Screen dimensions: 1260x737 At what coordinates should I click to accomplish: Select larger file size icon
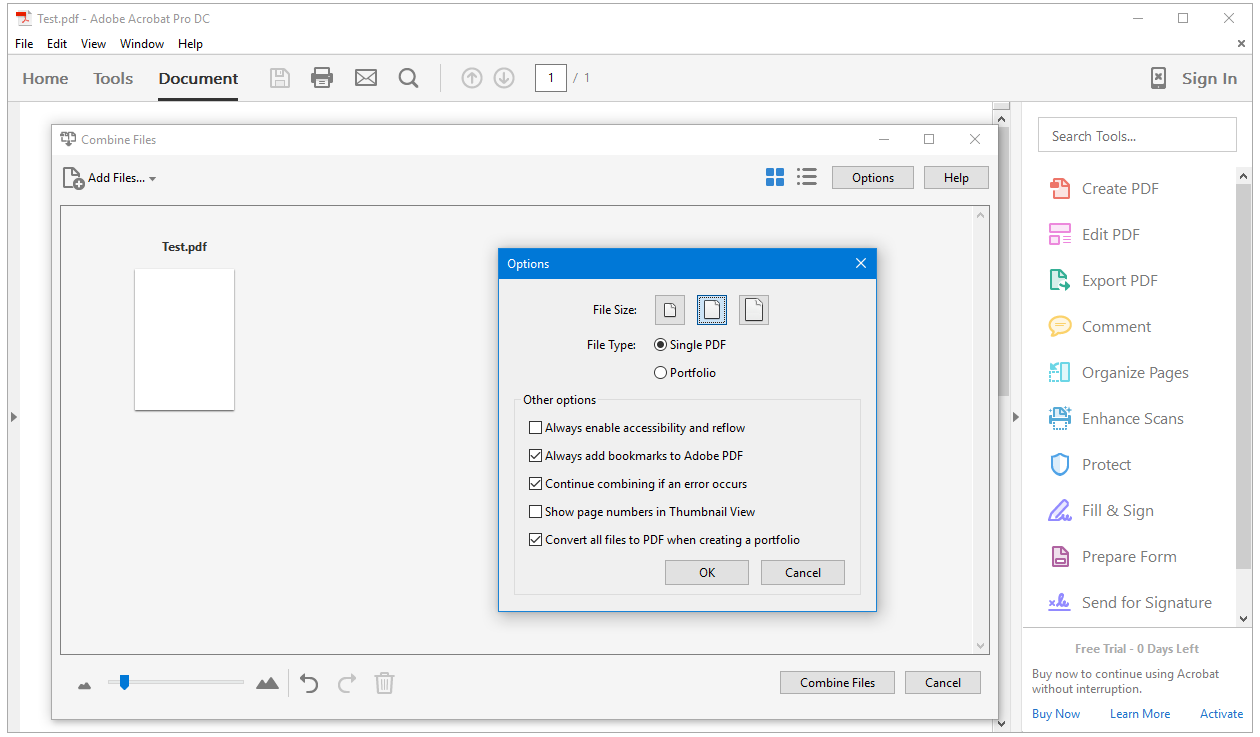point(754,310)
